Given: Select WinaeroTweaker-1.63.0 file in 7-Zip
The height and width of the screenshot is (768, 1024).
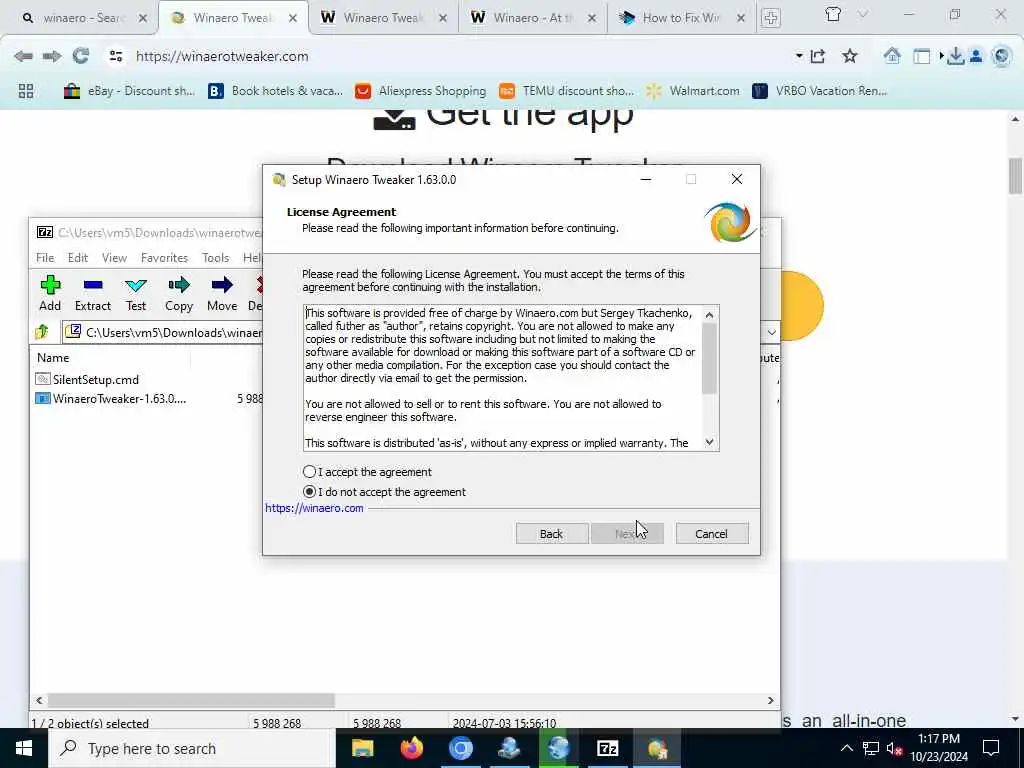Looking at the screenshot, I should (x=111, y=398).
